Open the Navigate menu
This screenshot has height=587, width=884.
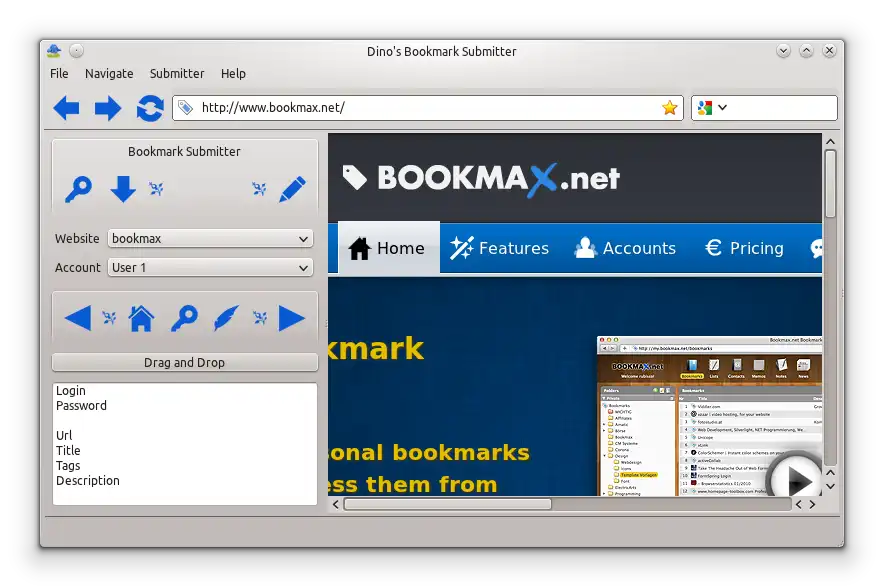point(109,74)
